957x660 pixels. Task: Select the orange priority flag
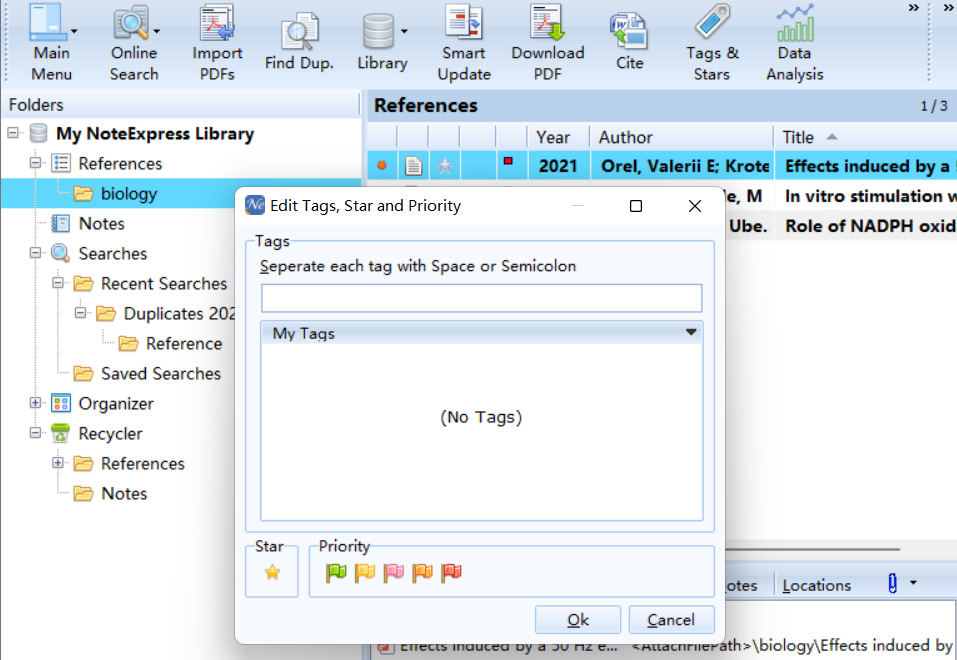(422, 572)
